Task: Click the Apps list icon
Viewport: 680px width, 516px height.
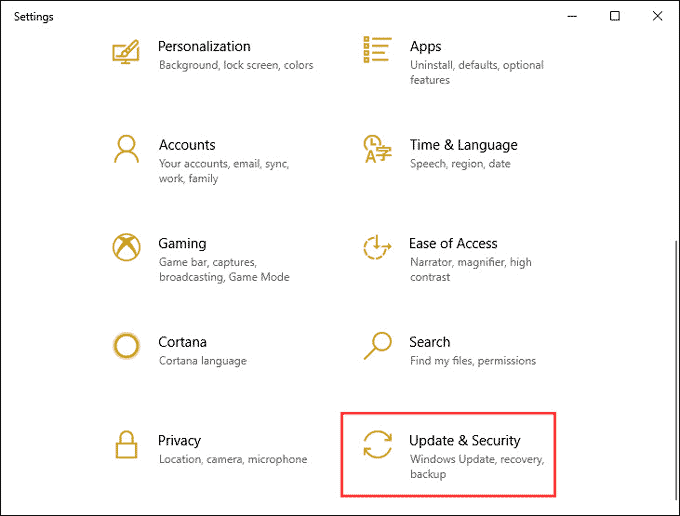Action: tap(377, 49)
